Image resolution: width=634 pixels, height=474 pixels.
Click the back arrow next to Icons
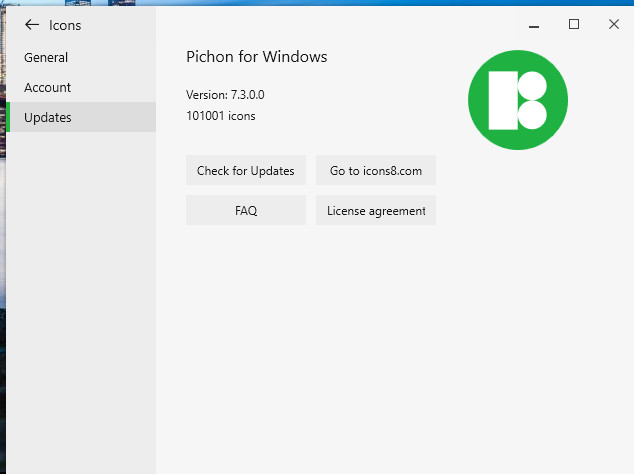point(32,25)
